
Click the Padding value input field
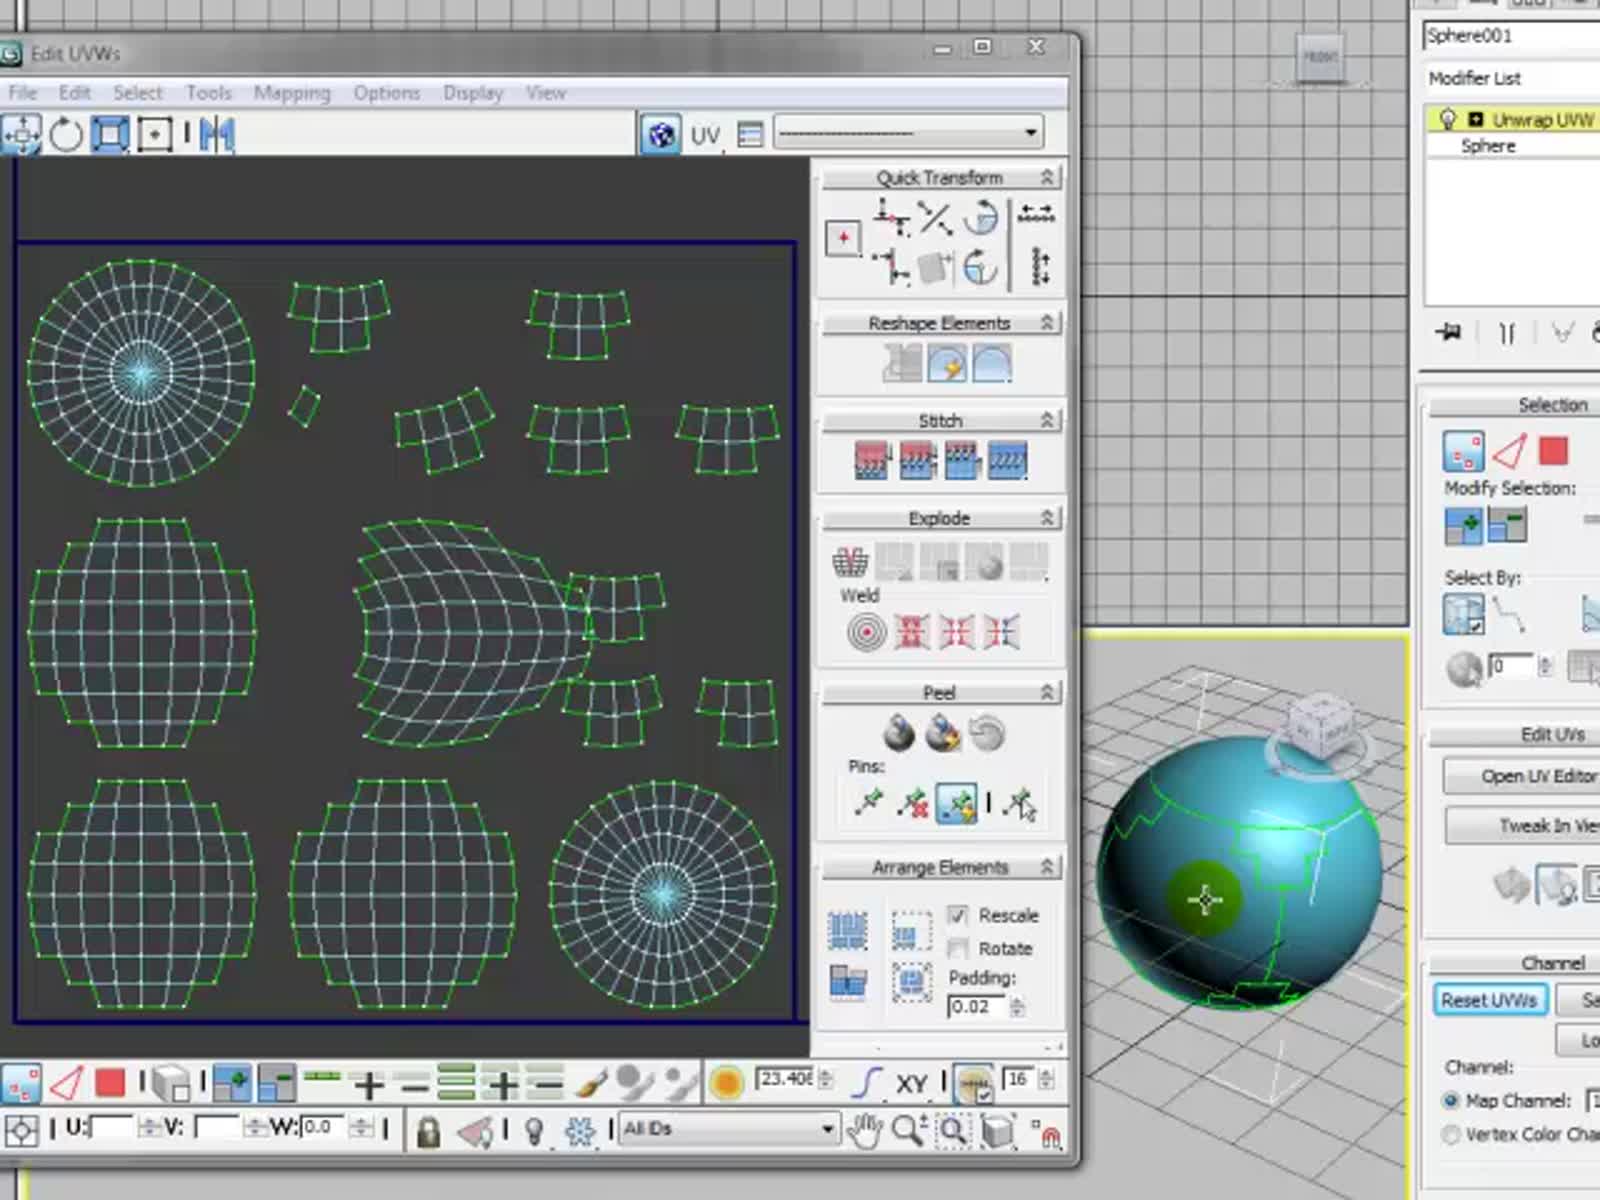(975, 1007)
